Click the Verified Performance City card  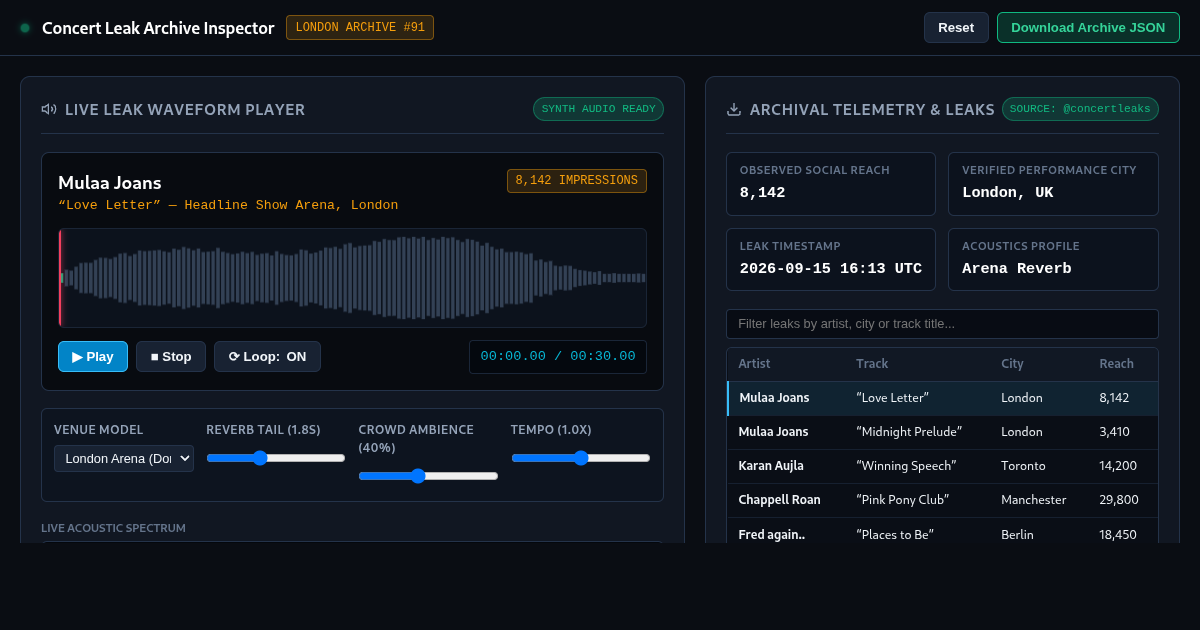coord(1053,184)
